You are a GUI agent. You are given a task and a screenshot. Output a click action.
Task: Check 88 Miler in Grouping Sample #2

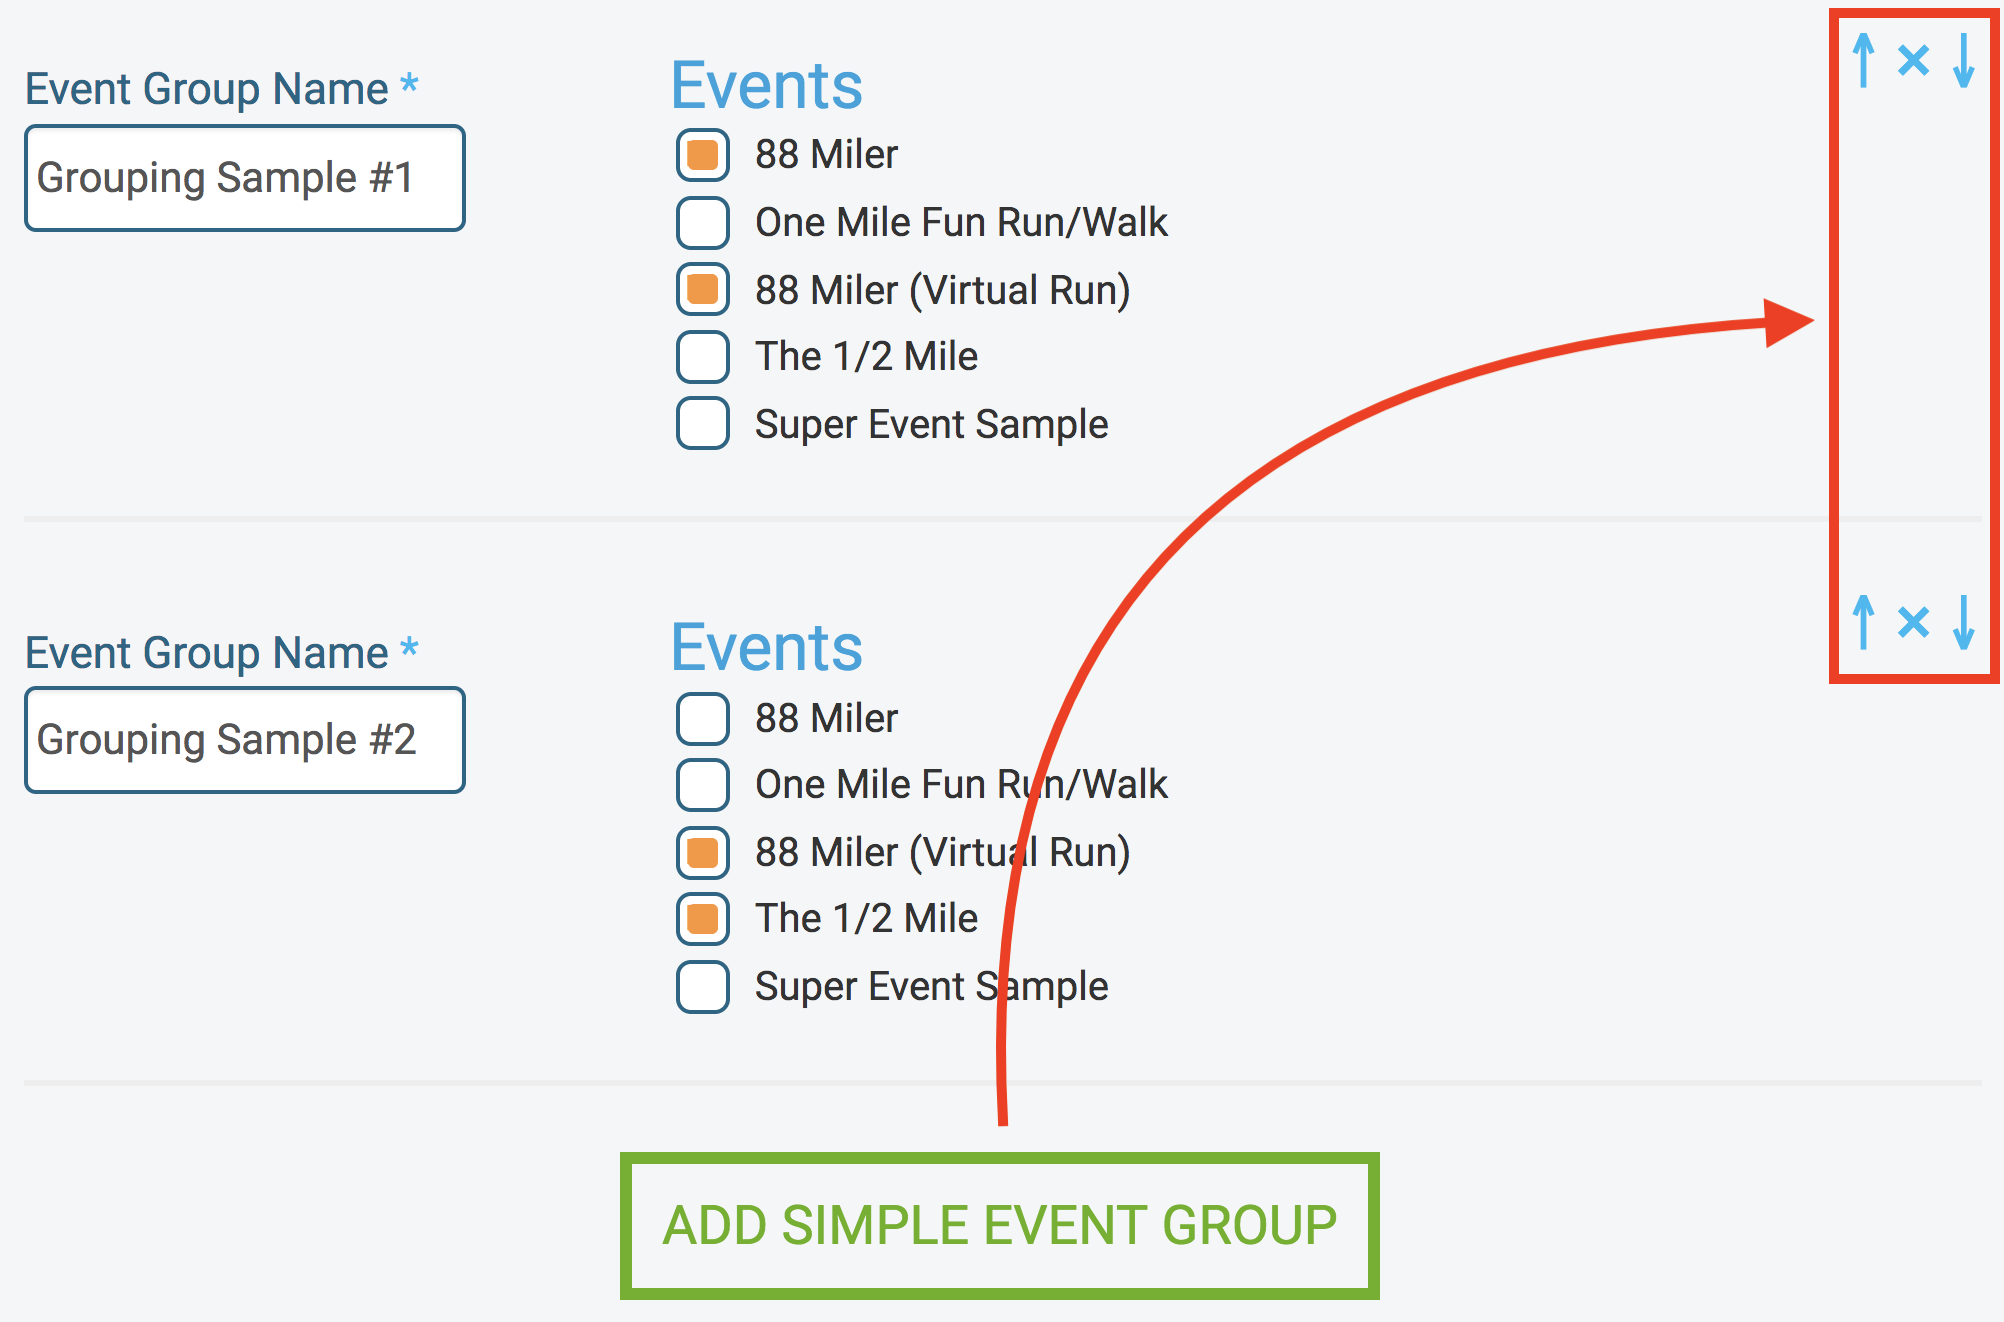click(703, 718)
